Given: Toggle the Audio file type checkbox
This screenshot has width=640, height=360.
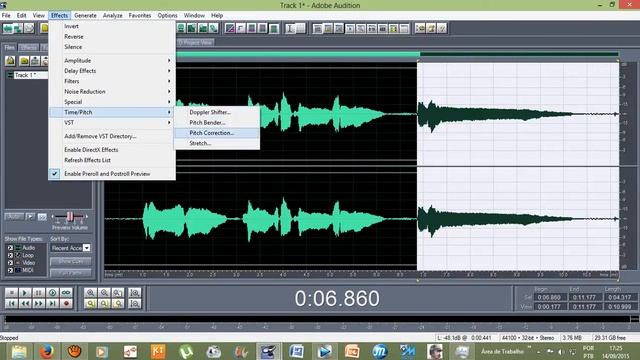Looking at the screenshot, I should click(10, 248).
